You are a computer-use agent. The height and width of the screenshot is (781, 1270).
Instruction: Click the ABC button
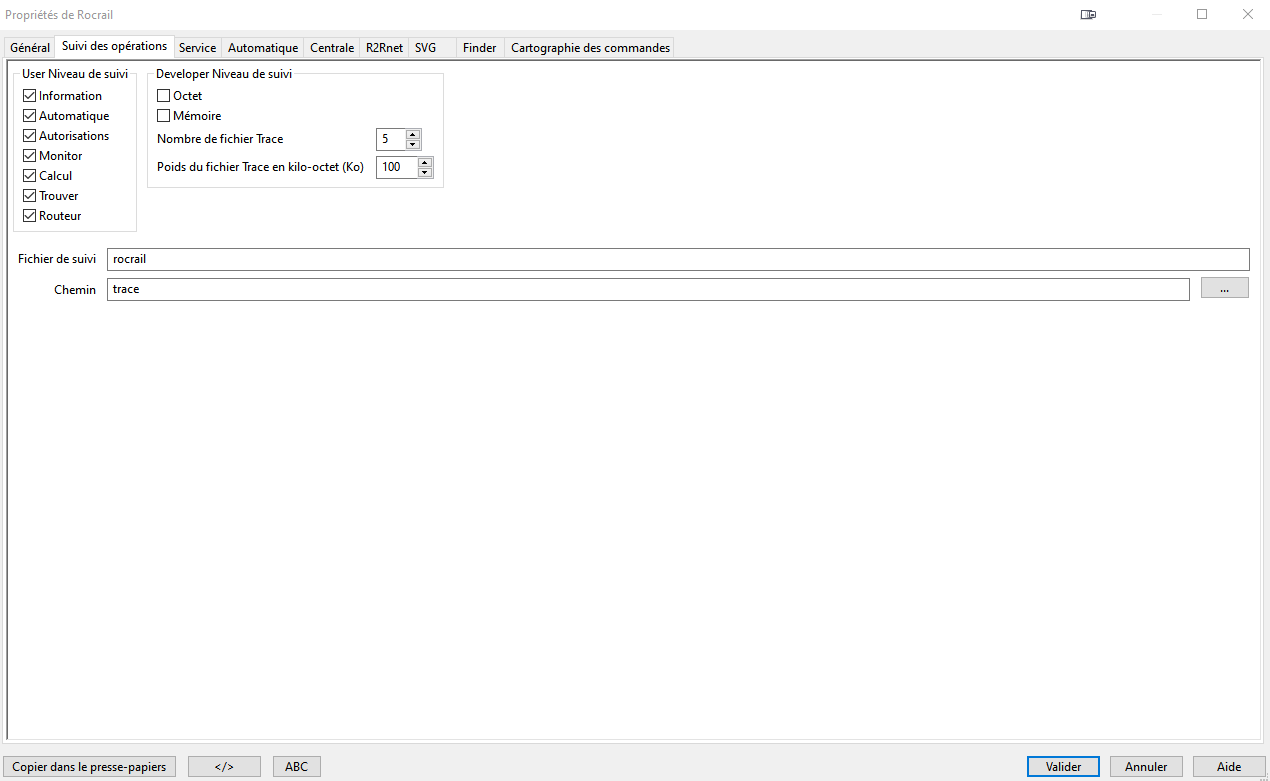click(296, 767)
